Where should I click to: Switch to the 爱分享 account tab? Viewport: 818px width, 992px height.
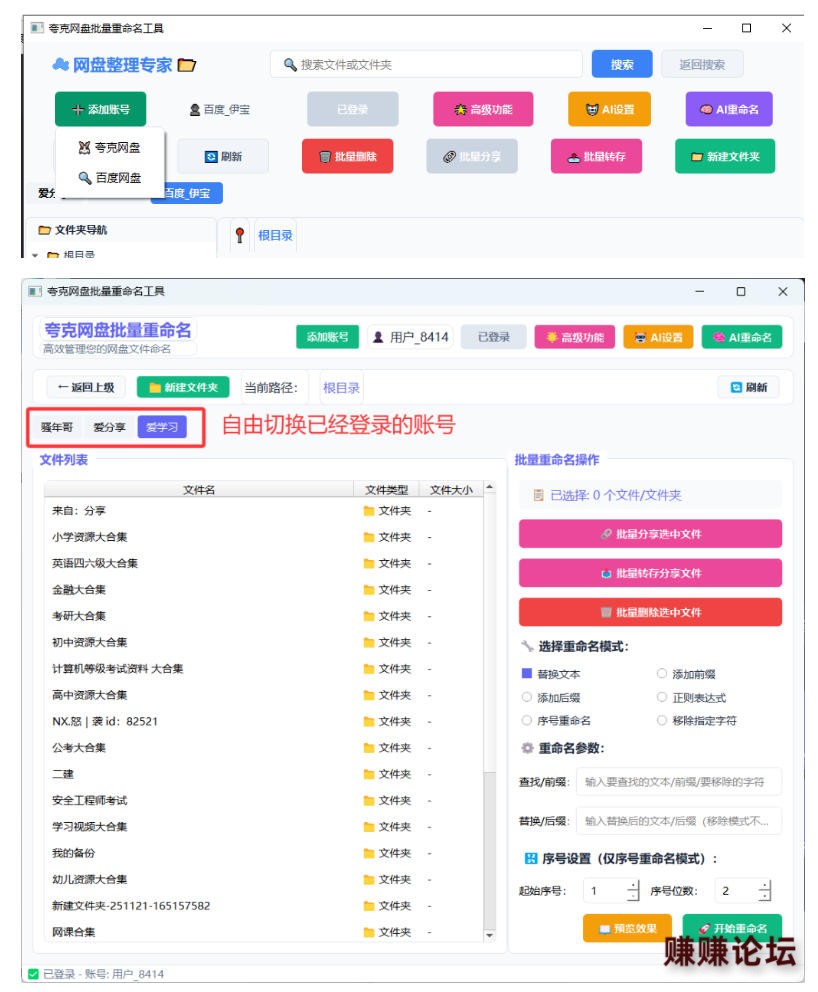(x=109, y=427)
